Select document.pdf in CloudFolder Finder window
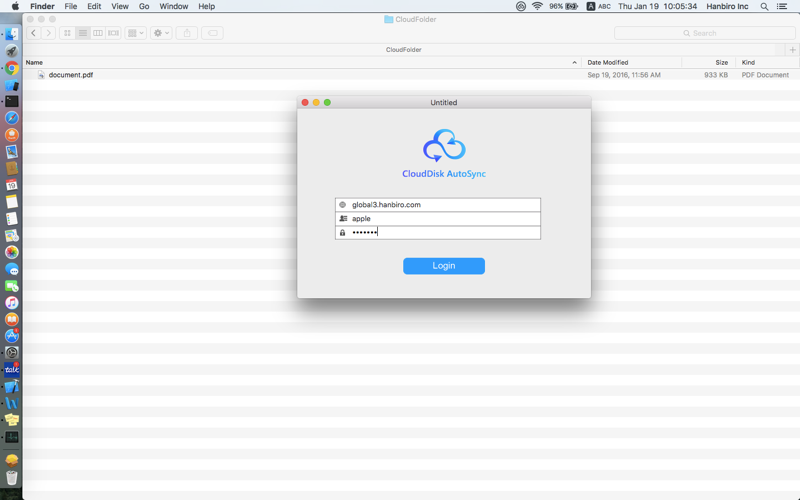 click(x=70, y=75)
